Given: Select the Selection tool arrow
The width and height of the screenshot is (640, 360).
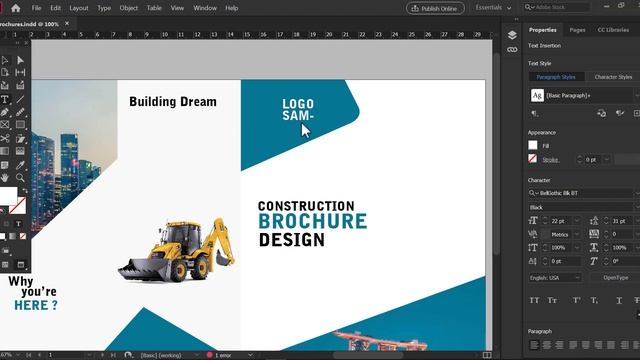Looking at the screenshot, I should click(x=5, y=60).
